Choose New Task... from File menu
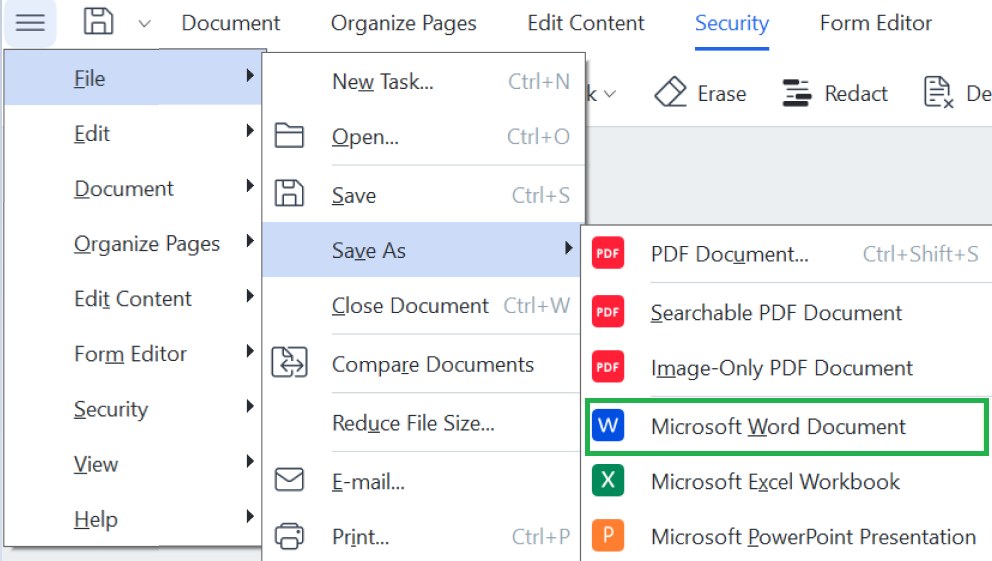 click(423, 82)
